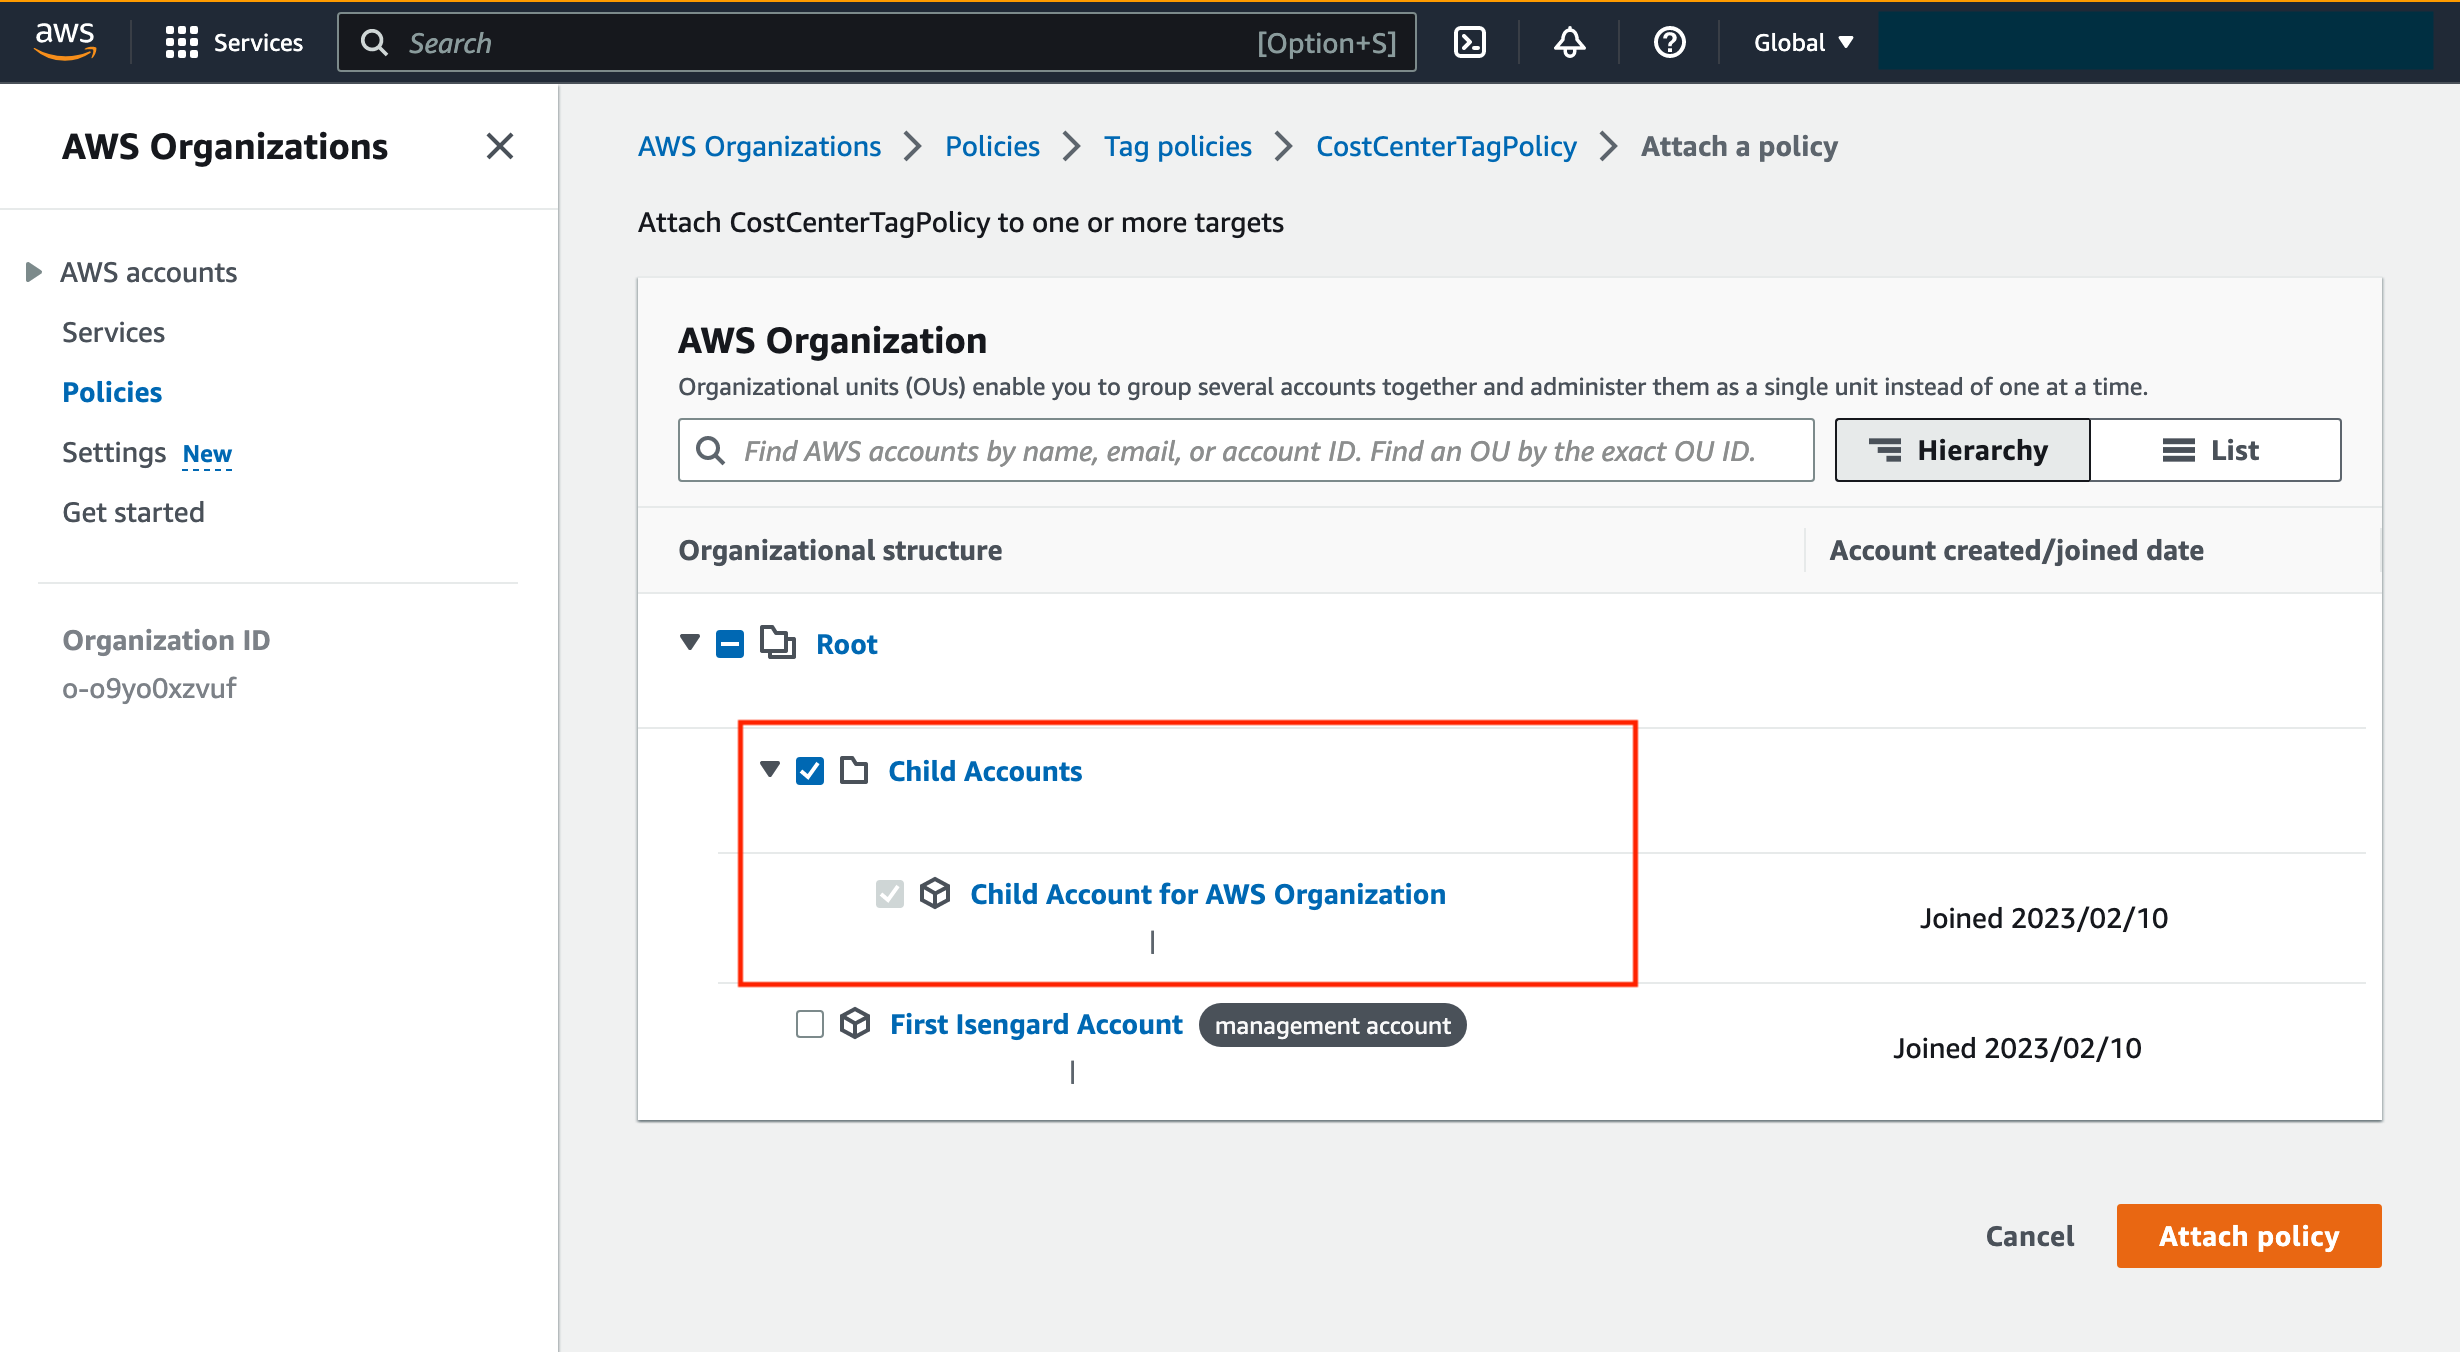Screen dimensions: 2460x1352
Task: Click the Attach policy button
Action: coord(2248,1236)
